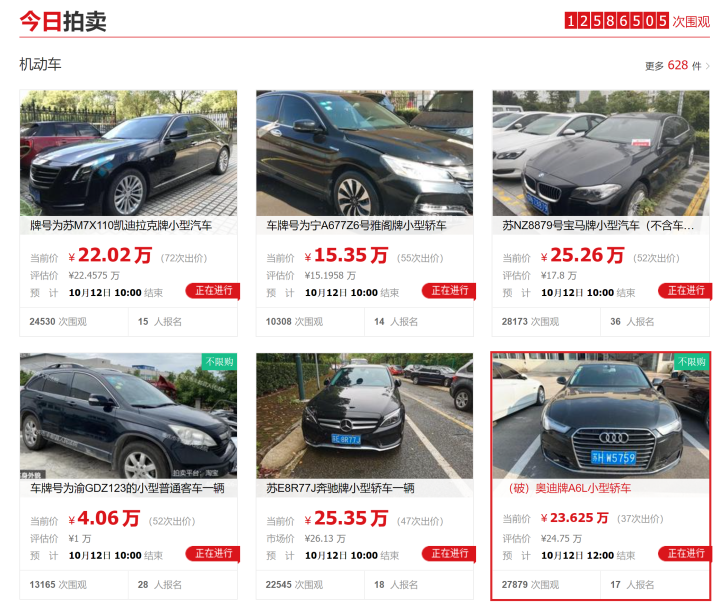Click the 今日拍卖 heading
Screen dimensions: 720x608
click(63, 21)
